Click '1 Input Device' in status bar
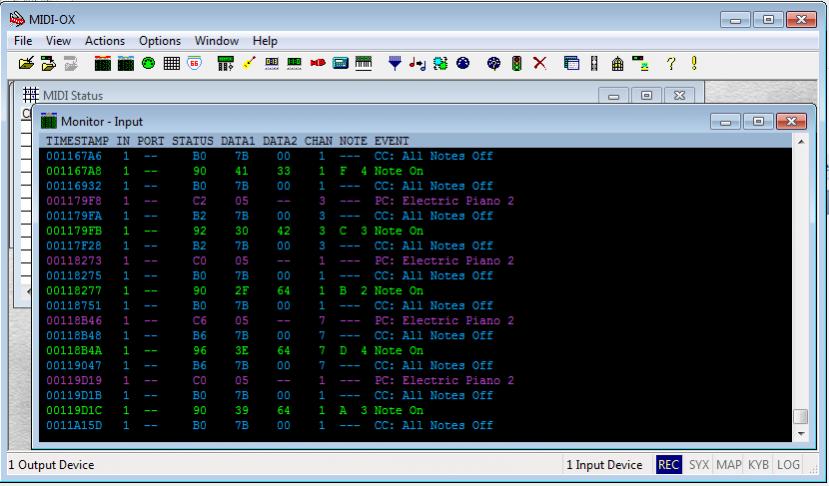 (x=604, y=465)
